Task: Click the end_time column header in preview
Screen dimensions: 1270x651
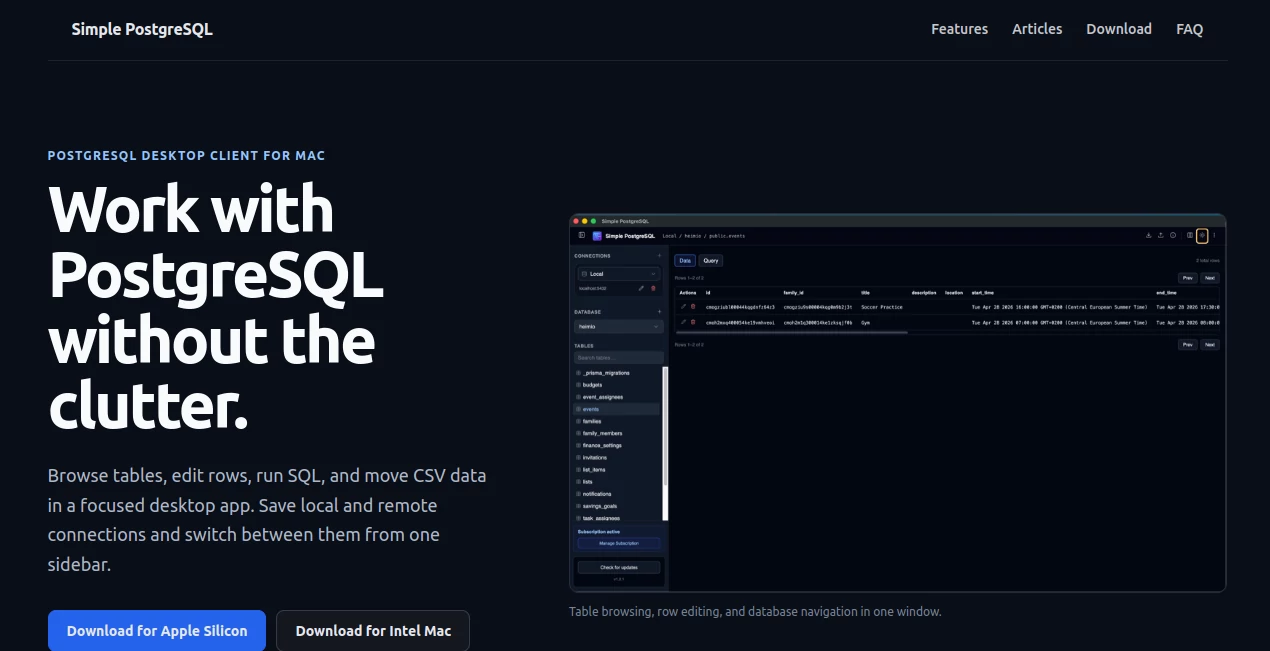Action: [x=1166, y=293]
